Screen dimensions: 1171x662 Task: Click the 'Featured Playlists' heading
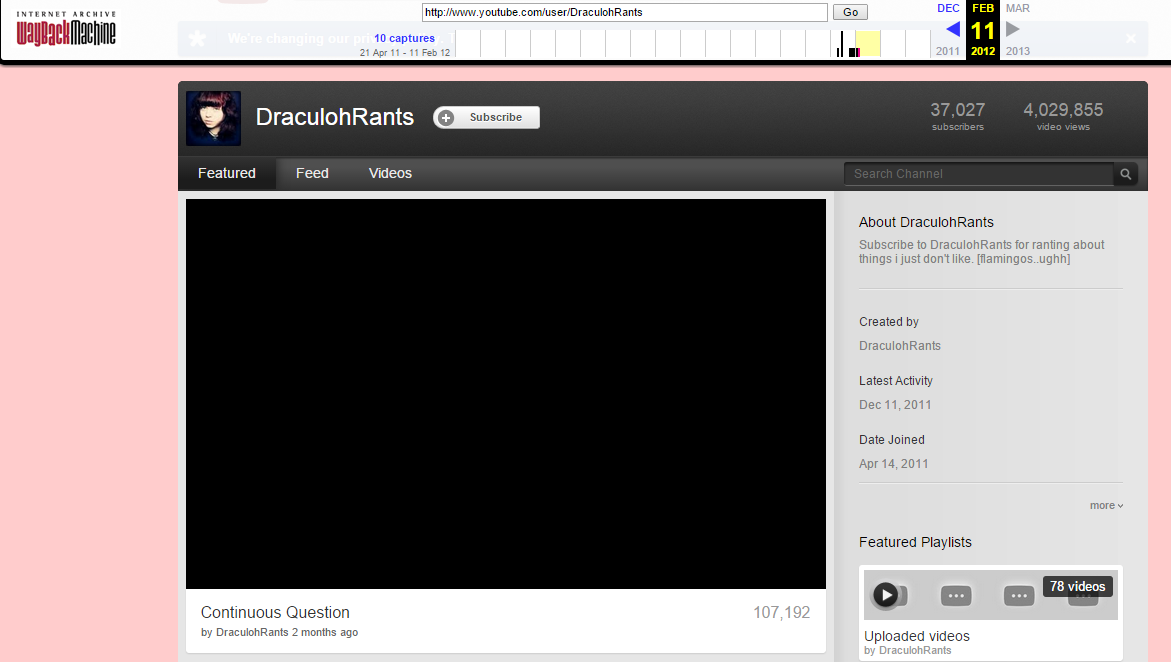915,542
